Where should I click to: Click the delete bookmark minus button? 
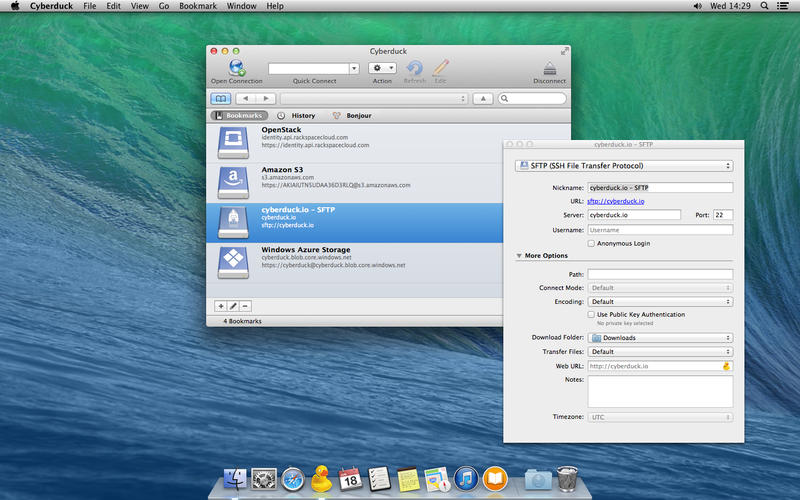[245, 305]
